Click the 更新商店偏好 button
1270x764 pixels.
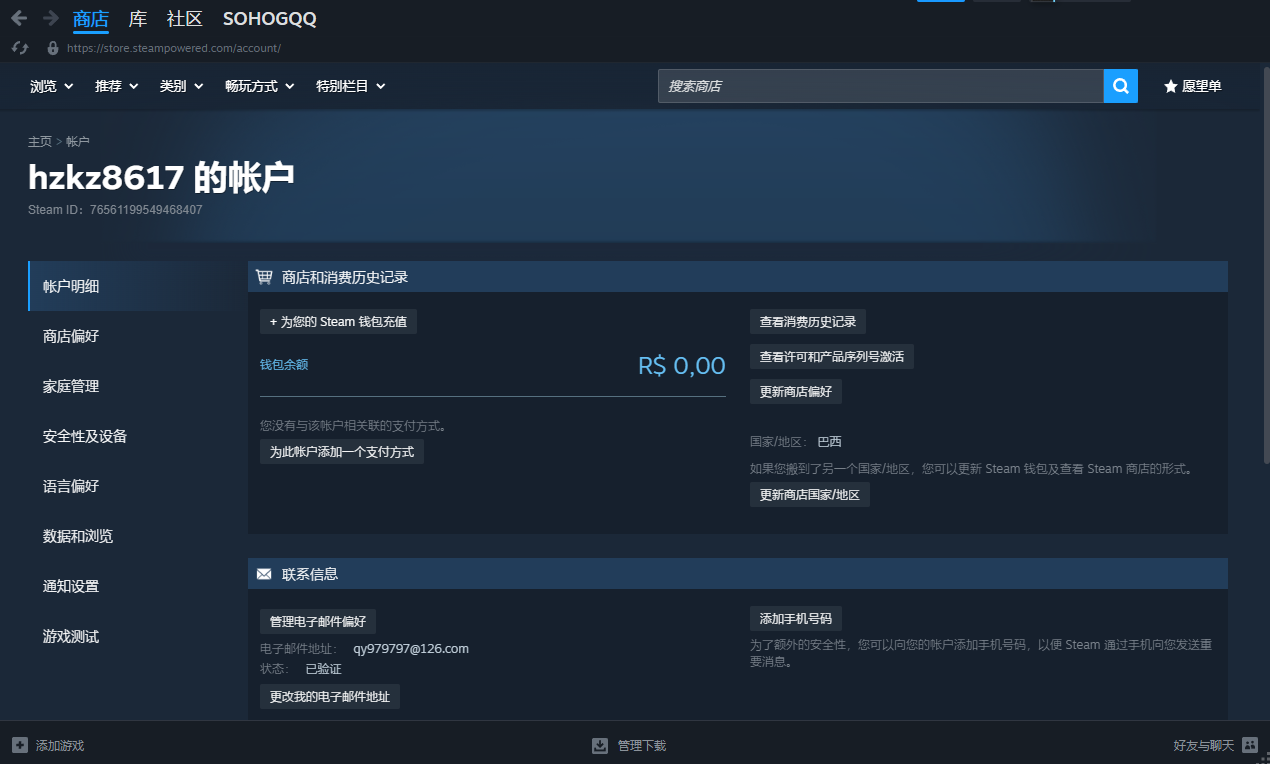click(x=796, y=391)
